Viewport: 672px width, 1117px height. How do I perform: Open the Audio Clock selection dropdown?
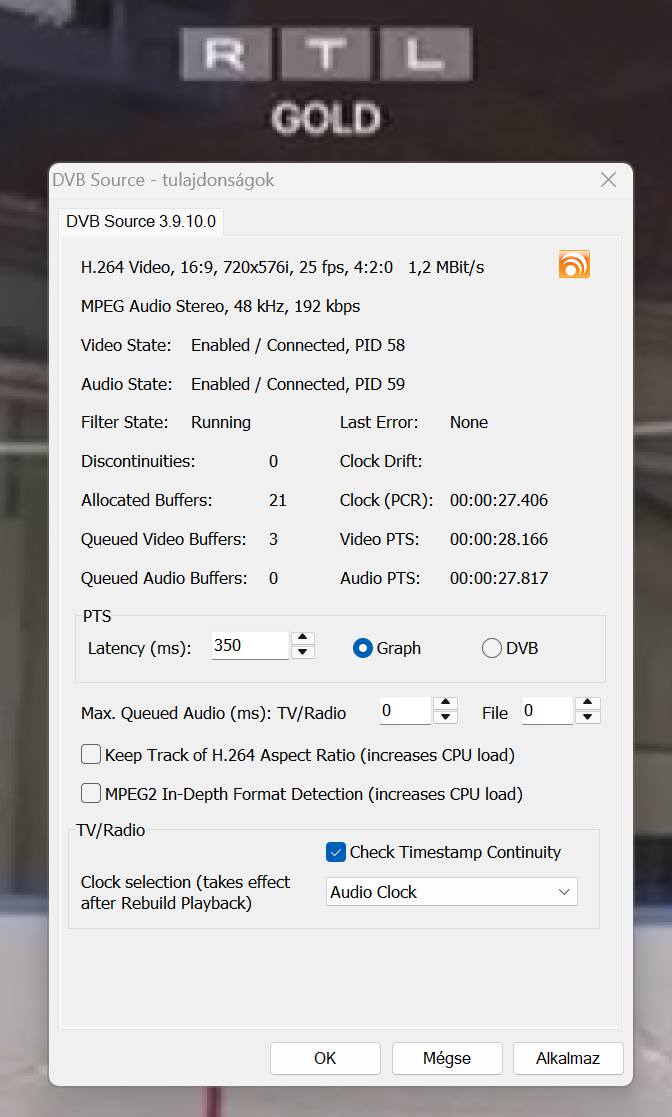(x=452, y=892)
